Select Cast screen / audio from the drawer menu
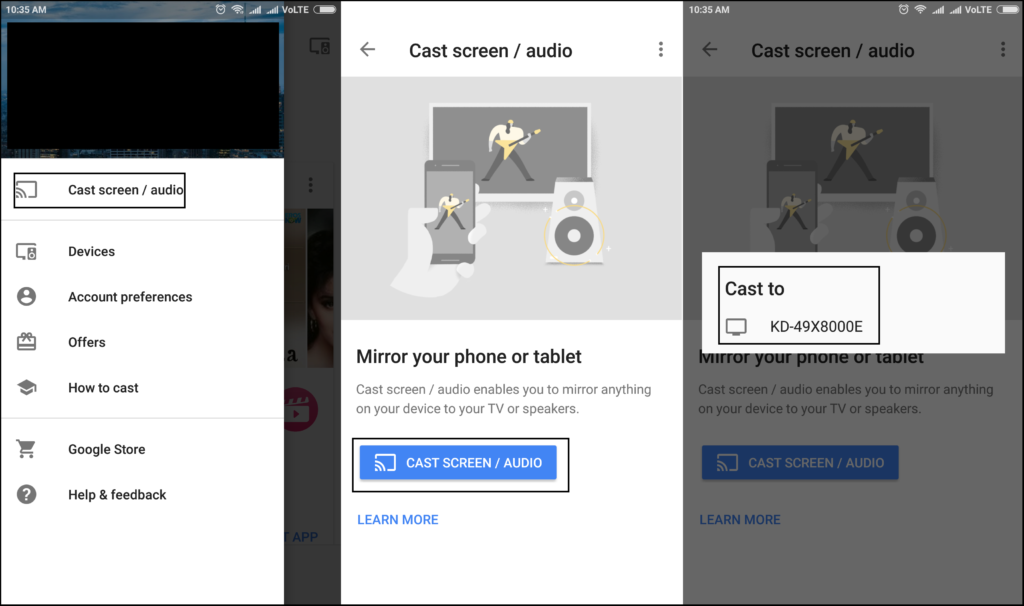This screenshot has height=606, width=1024. 110,190
